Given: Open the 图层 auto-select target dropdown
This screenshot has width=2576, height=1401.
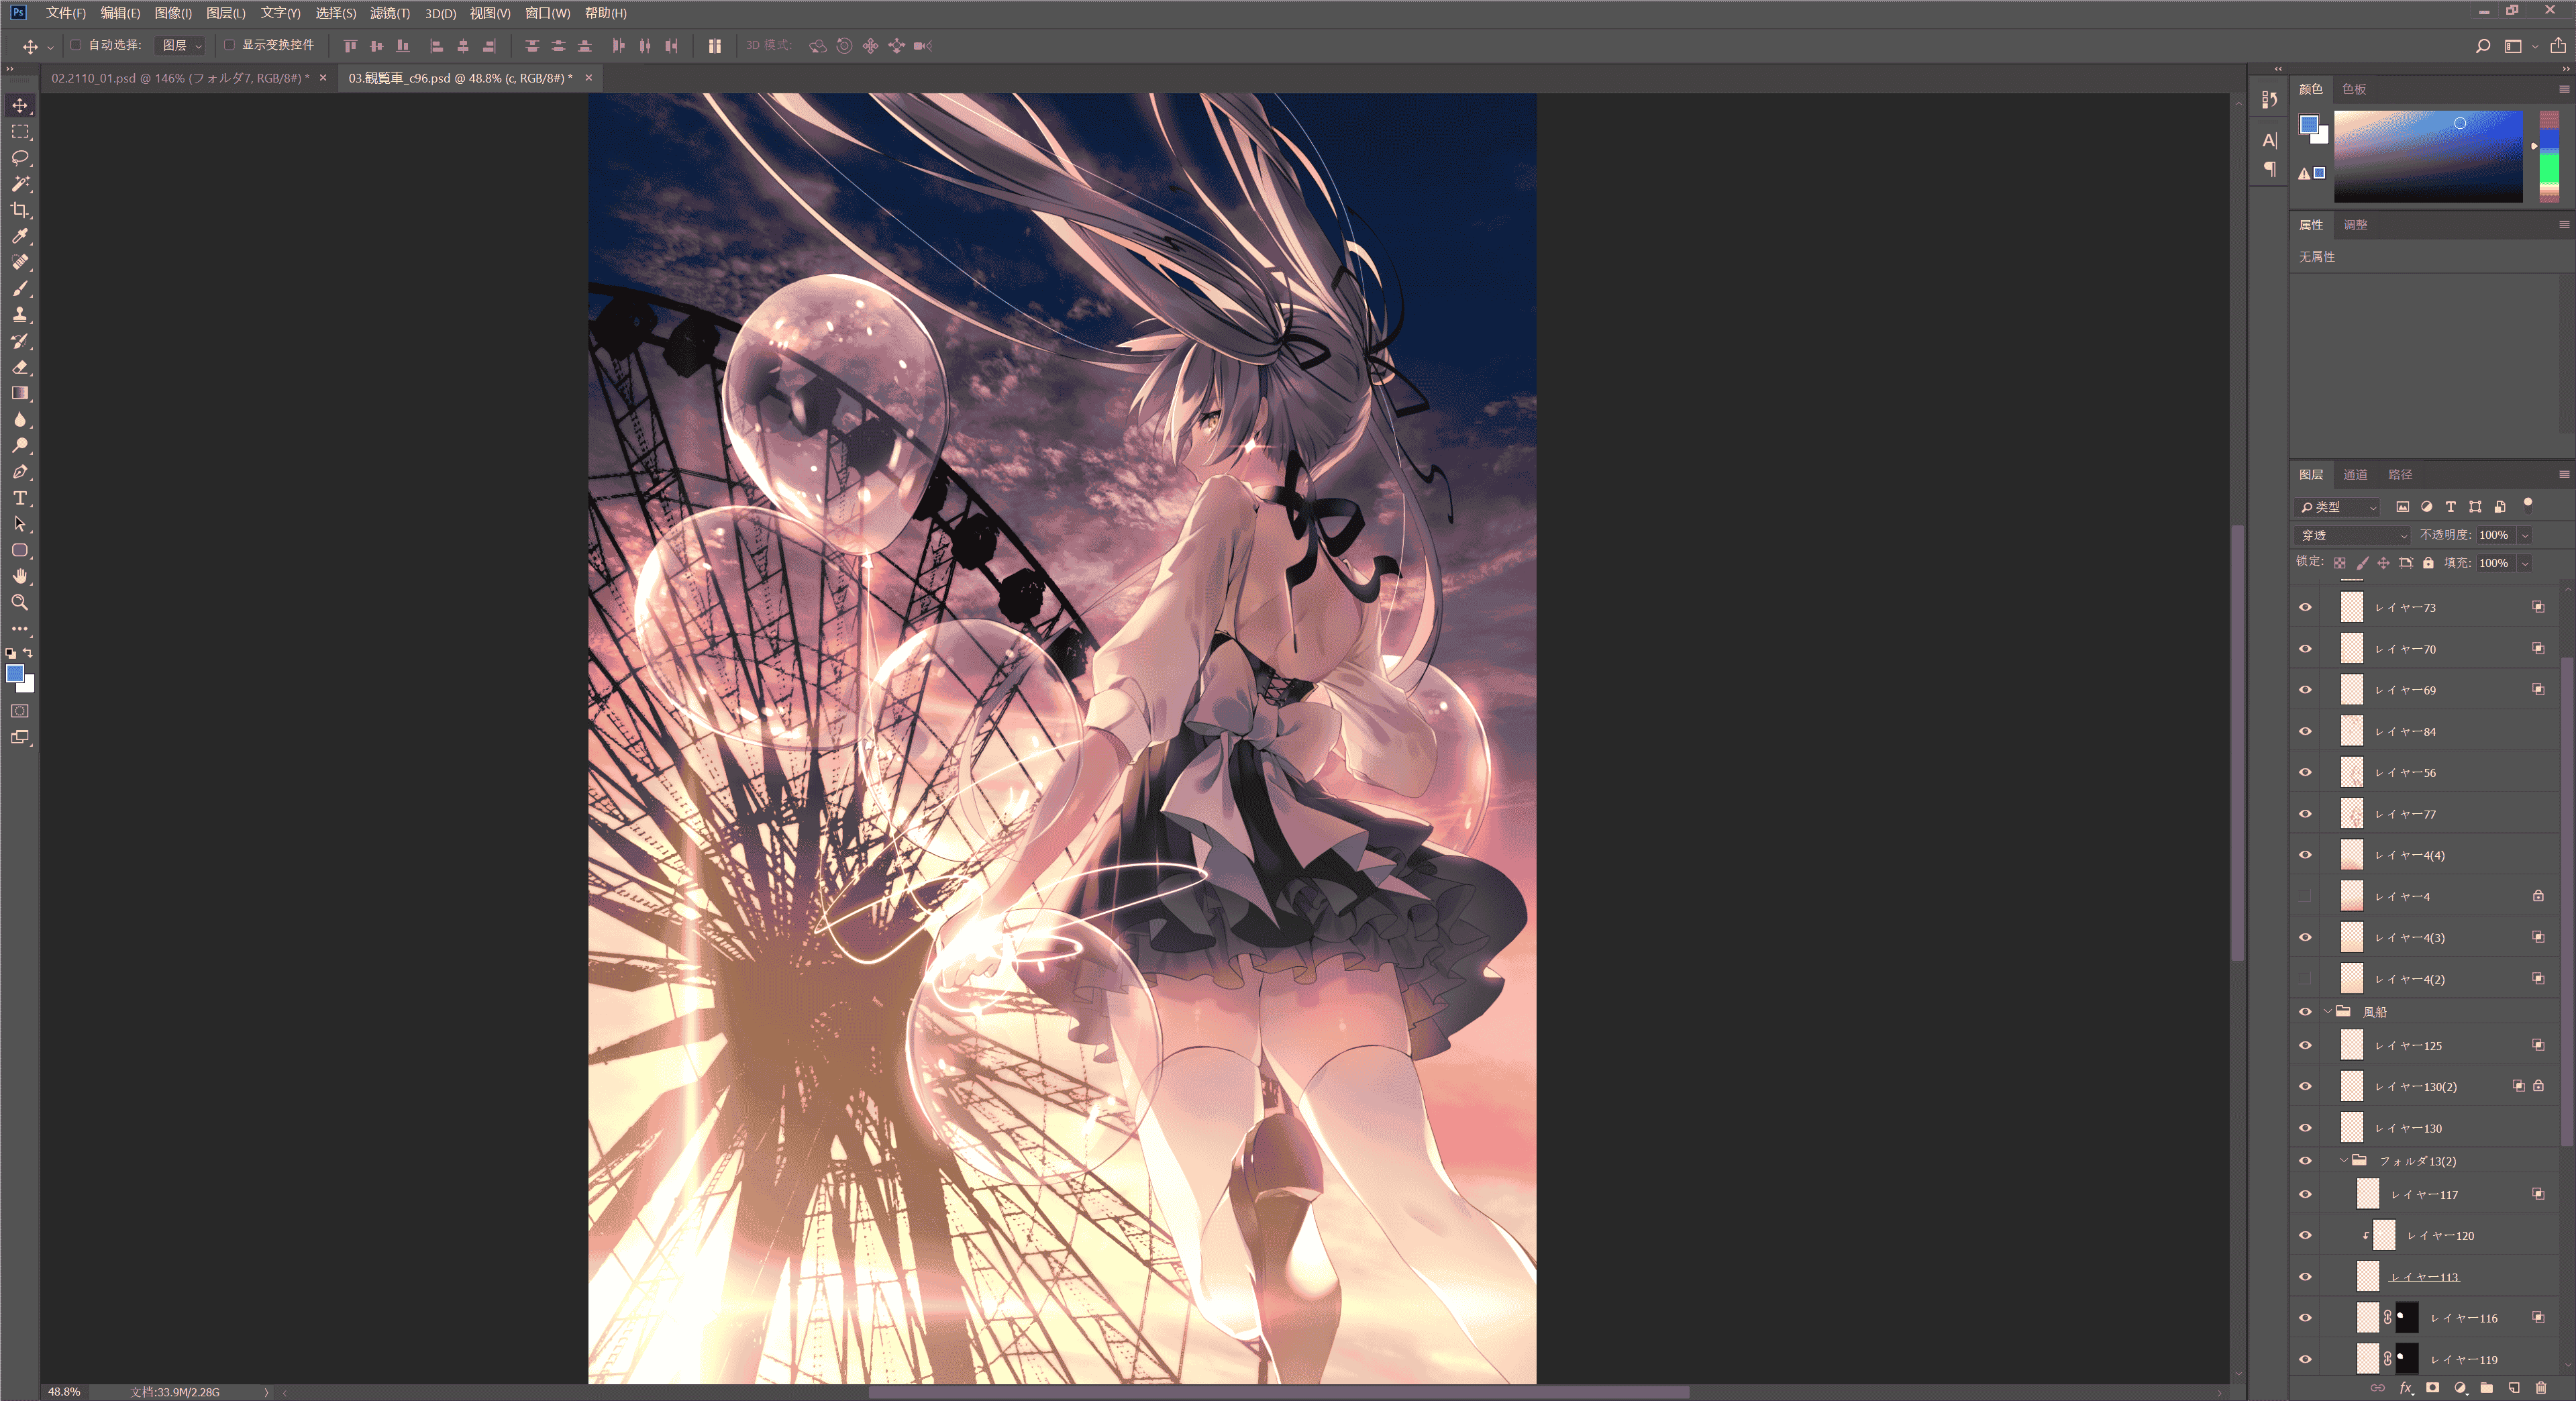Looking at the screenshot, I should (182, 45).
